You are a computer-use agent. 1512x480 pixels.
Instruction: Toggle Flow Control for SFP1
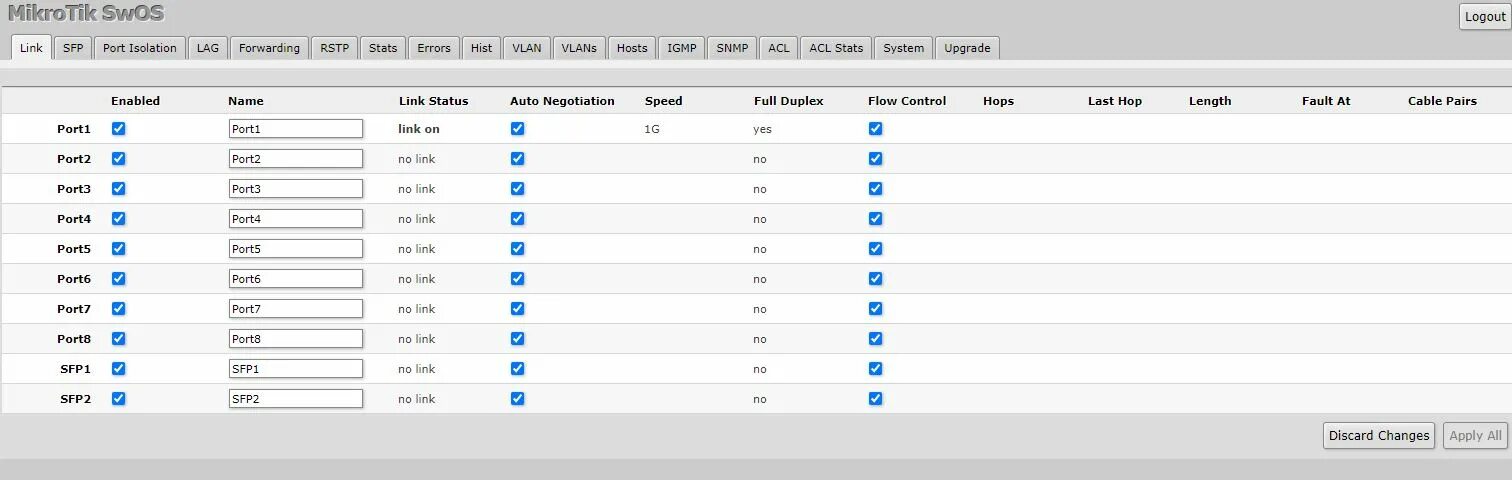875,369
